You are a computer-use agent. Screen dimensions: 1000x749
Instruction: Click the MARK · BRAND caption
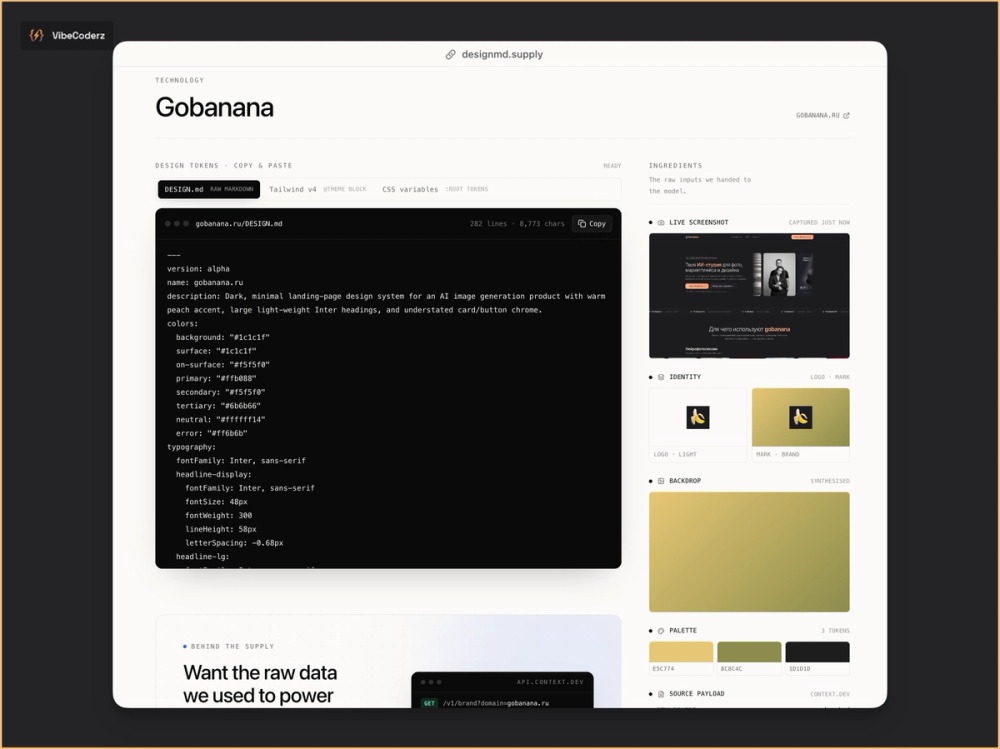tap(777, 454)
